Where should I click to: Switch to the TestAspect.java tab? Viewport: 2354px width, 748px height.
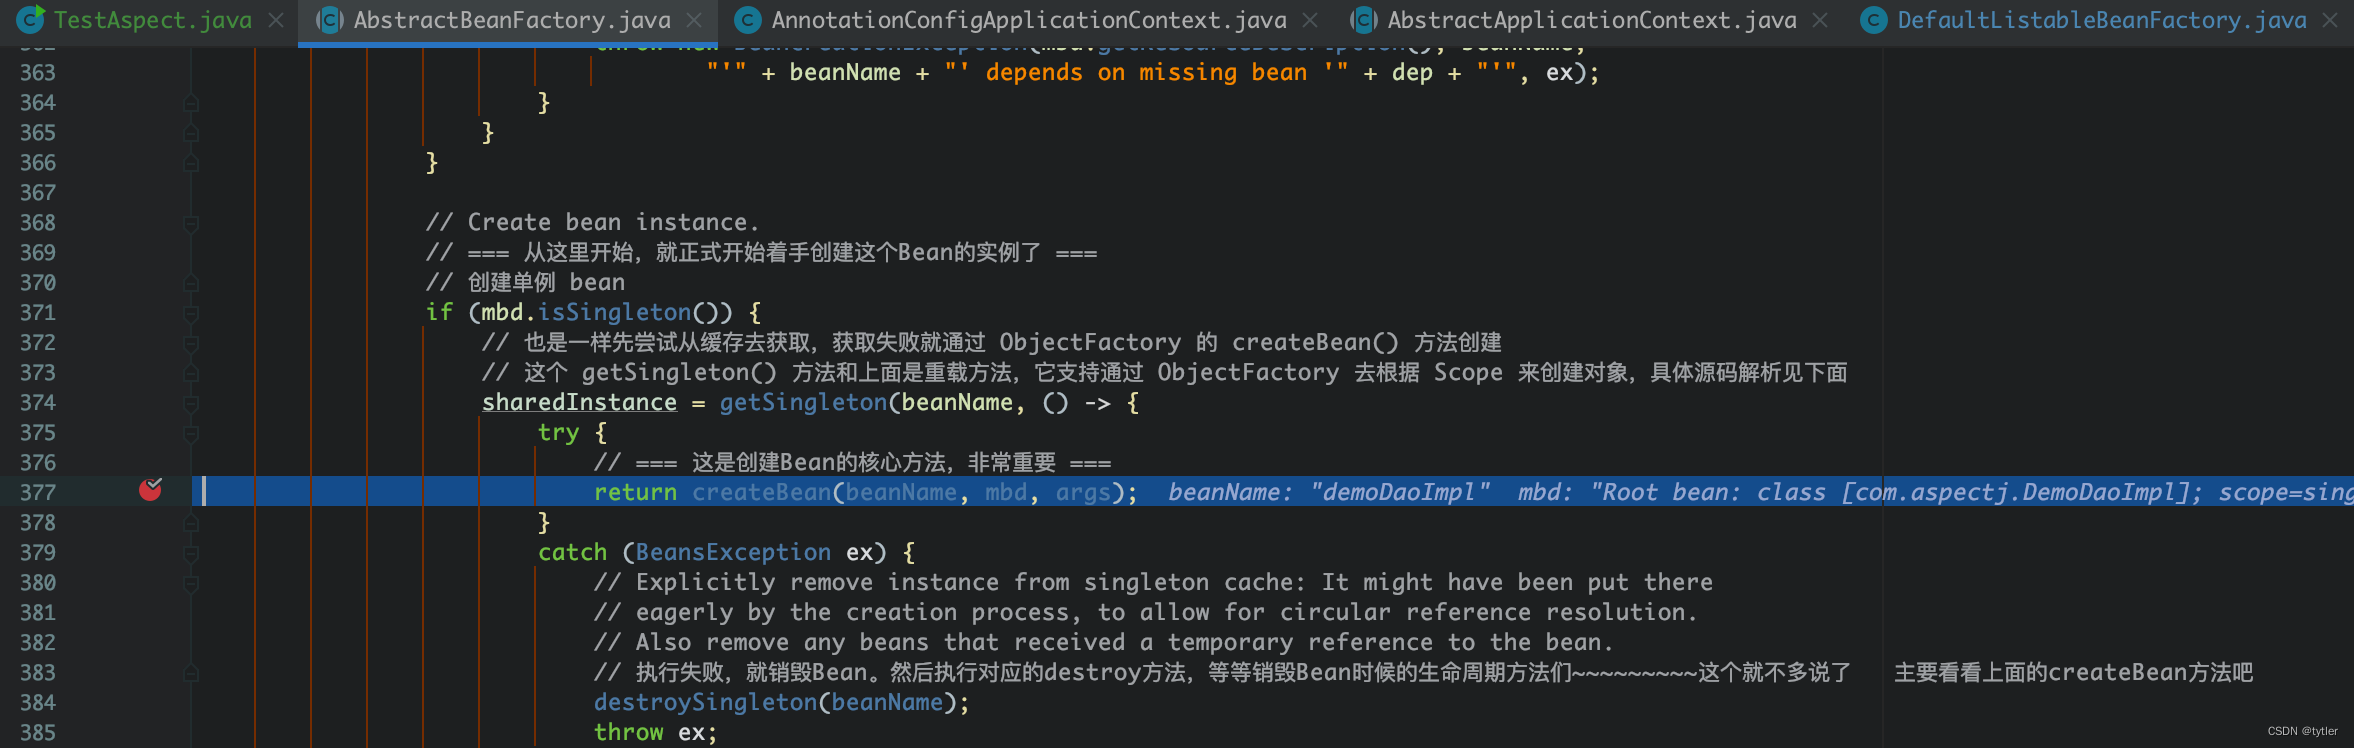click(153, 20)
